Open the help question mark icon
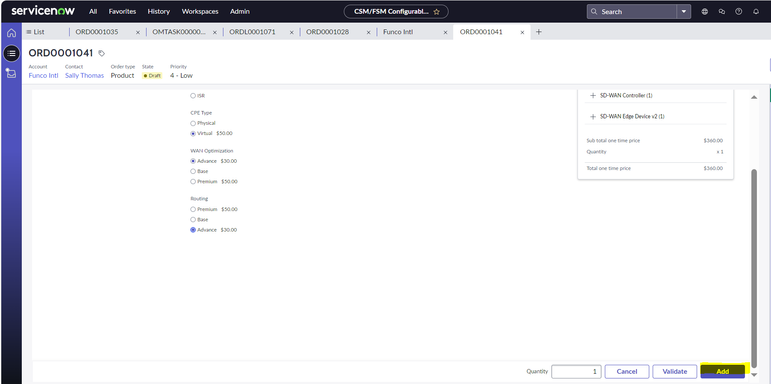The height and width of the screenshot is (384, 771). tap(739, 12)
